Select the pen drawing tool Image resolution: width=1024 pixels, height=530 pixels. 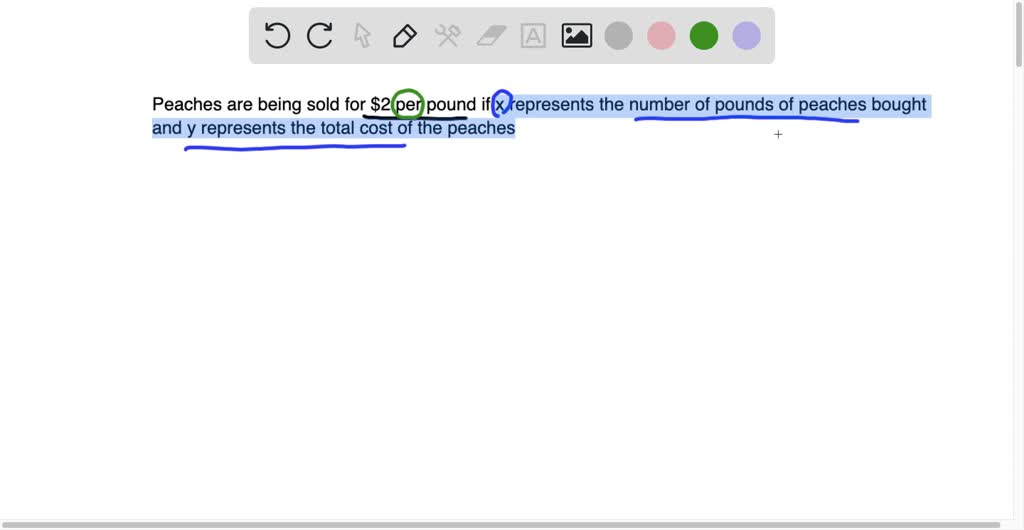pos(405,35)
